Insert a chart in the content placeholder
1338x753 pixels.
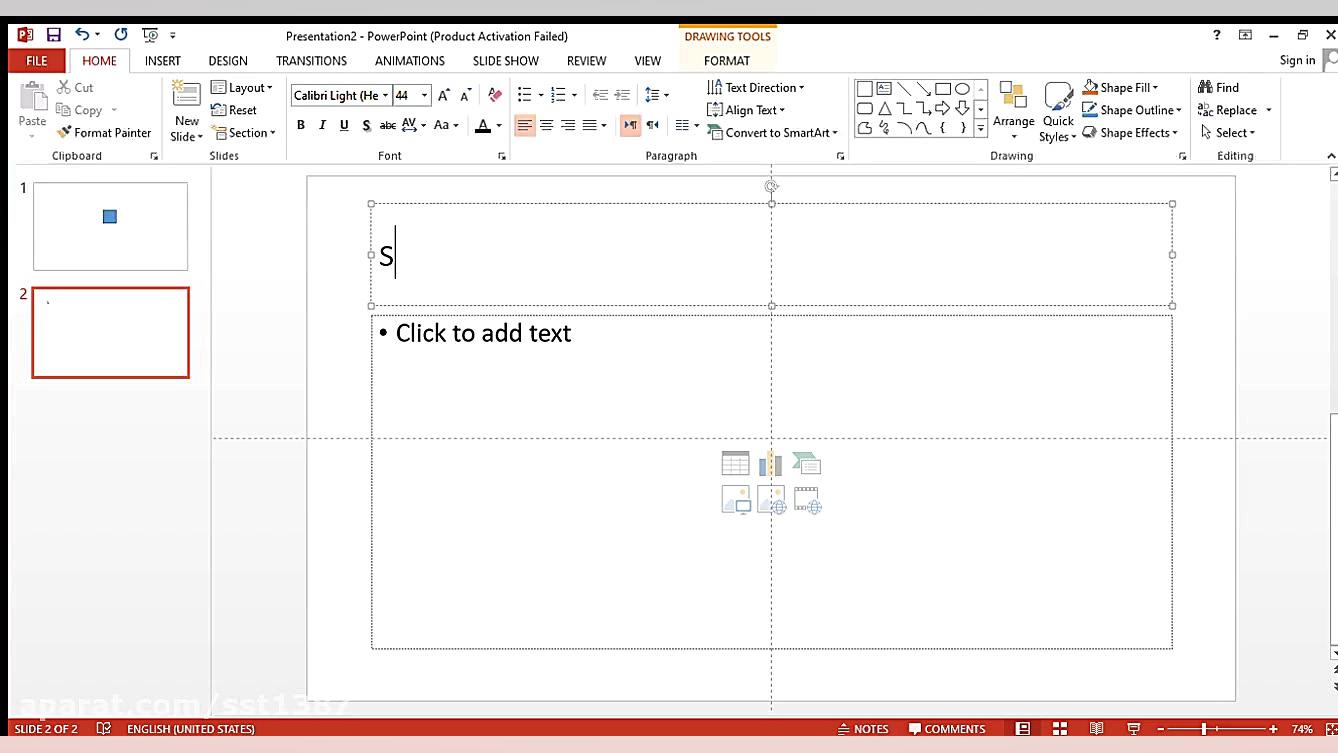pyautogui.click(x=771, y=463)
